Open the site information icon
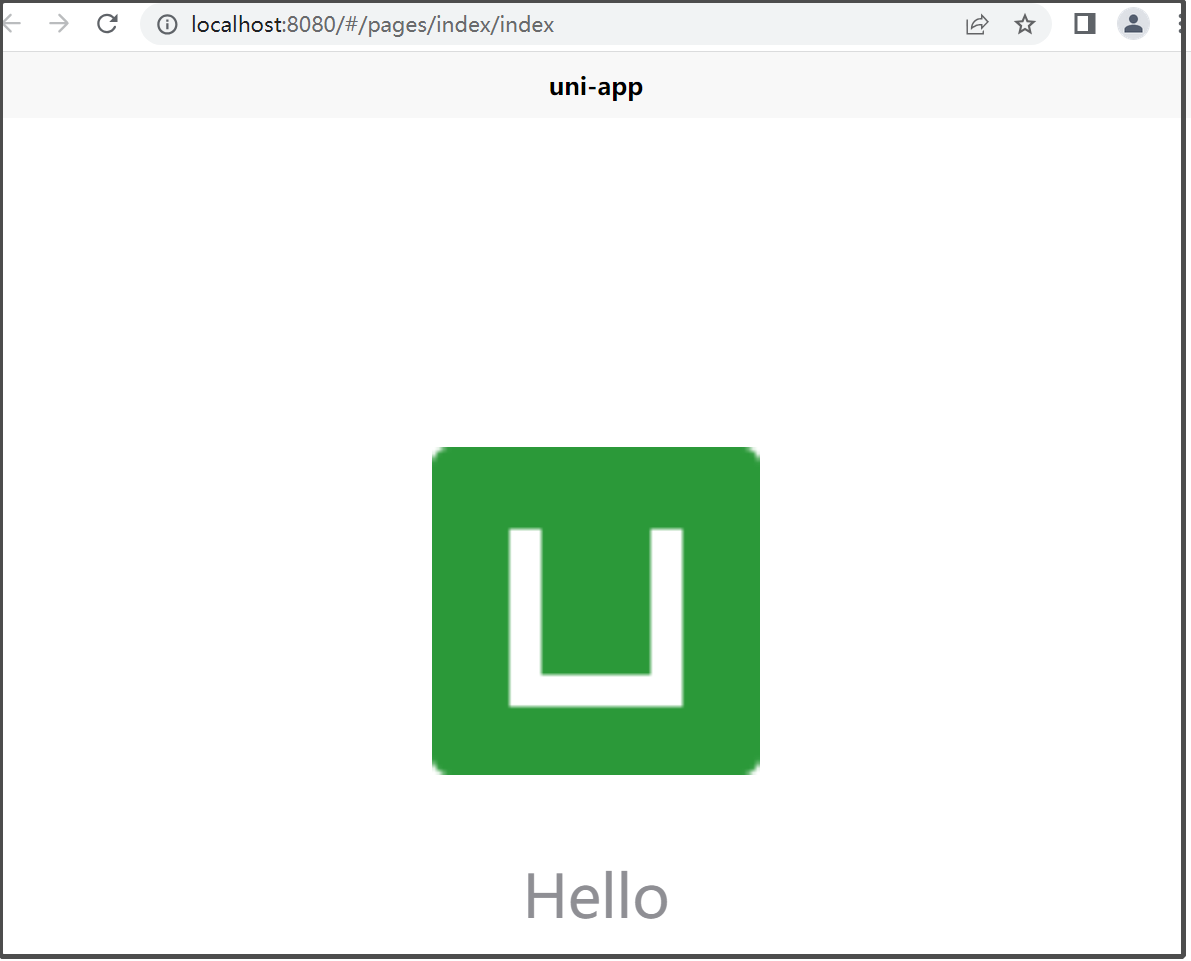1191x961 pixels. (x=167, y=25)
